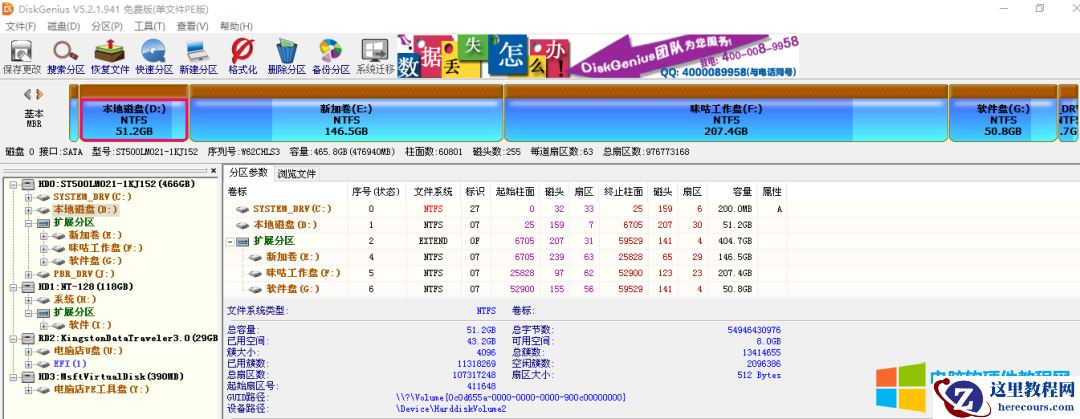The image size is (1080, 419).
Task: Collapse 扩展分区 node under HD0
Action: [x=28, y=223]
